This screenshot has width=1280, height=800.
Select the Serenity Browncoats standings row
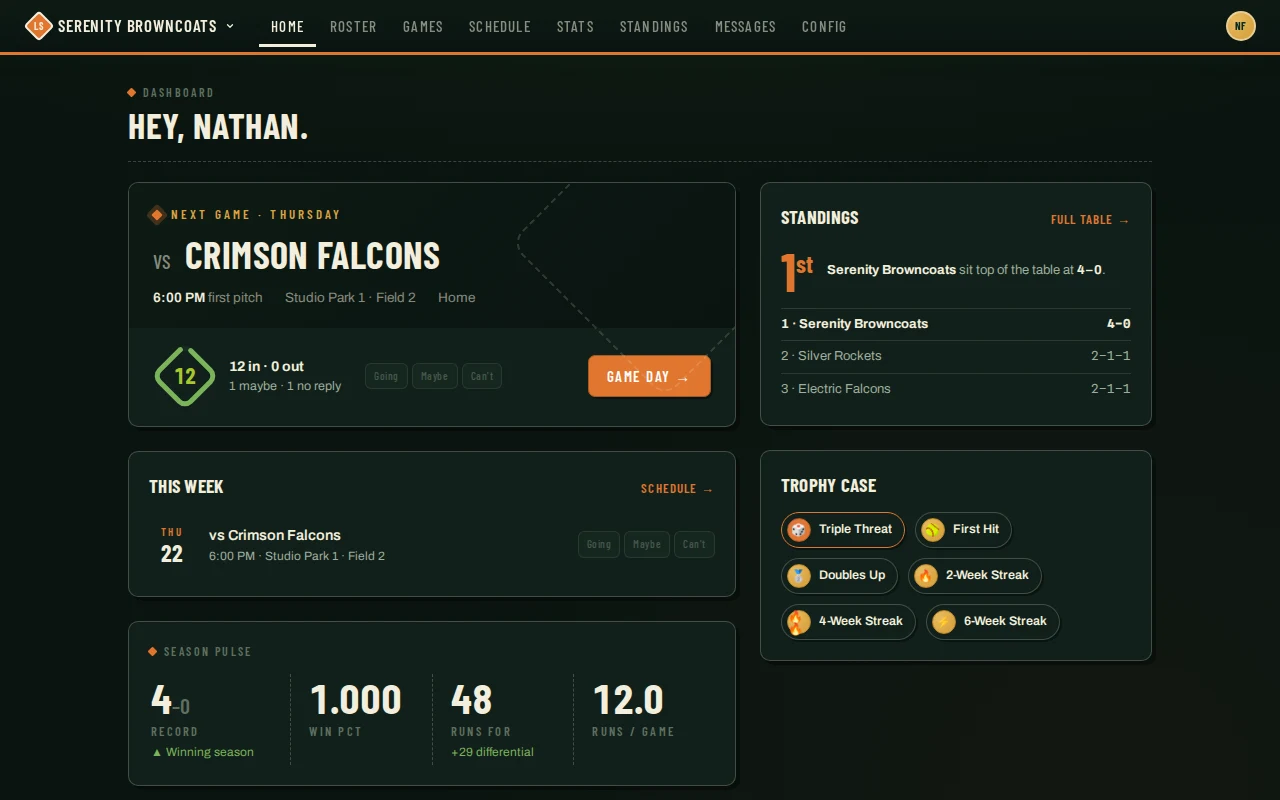click(x=956, y=324)
